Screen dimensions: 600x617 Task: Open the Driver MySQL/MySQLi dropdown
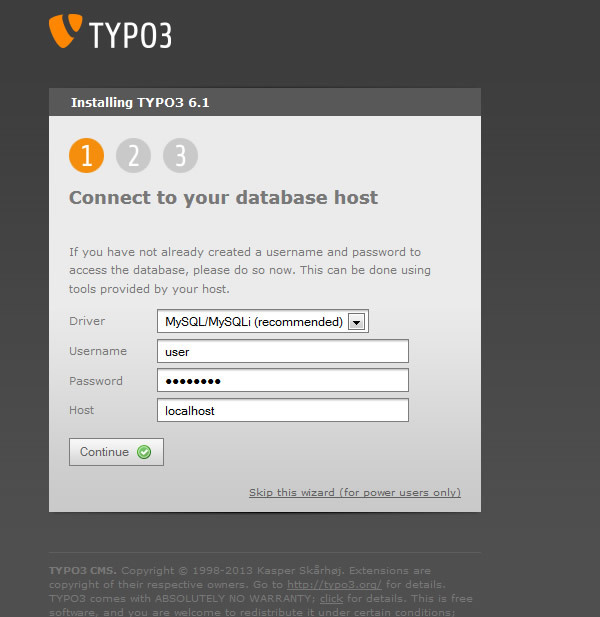coord(263,321)
